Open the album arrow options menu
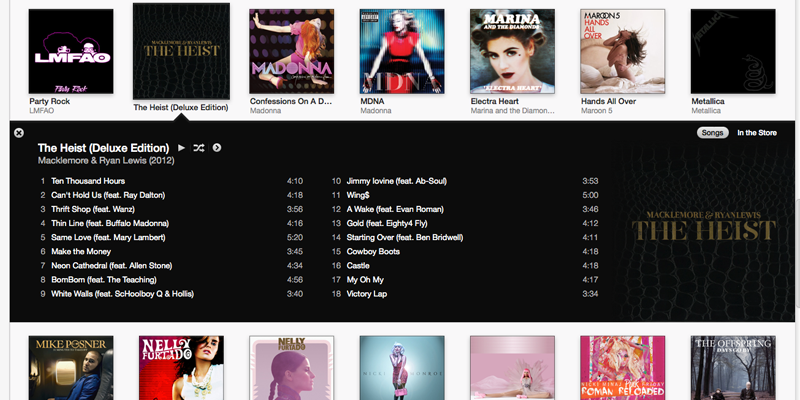The image size is (800, 400). [x=217, y=148]
